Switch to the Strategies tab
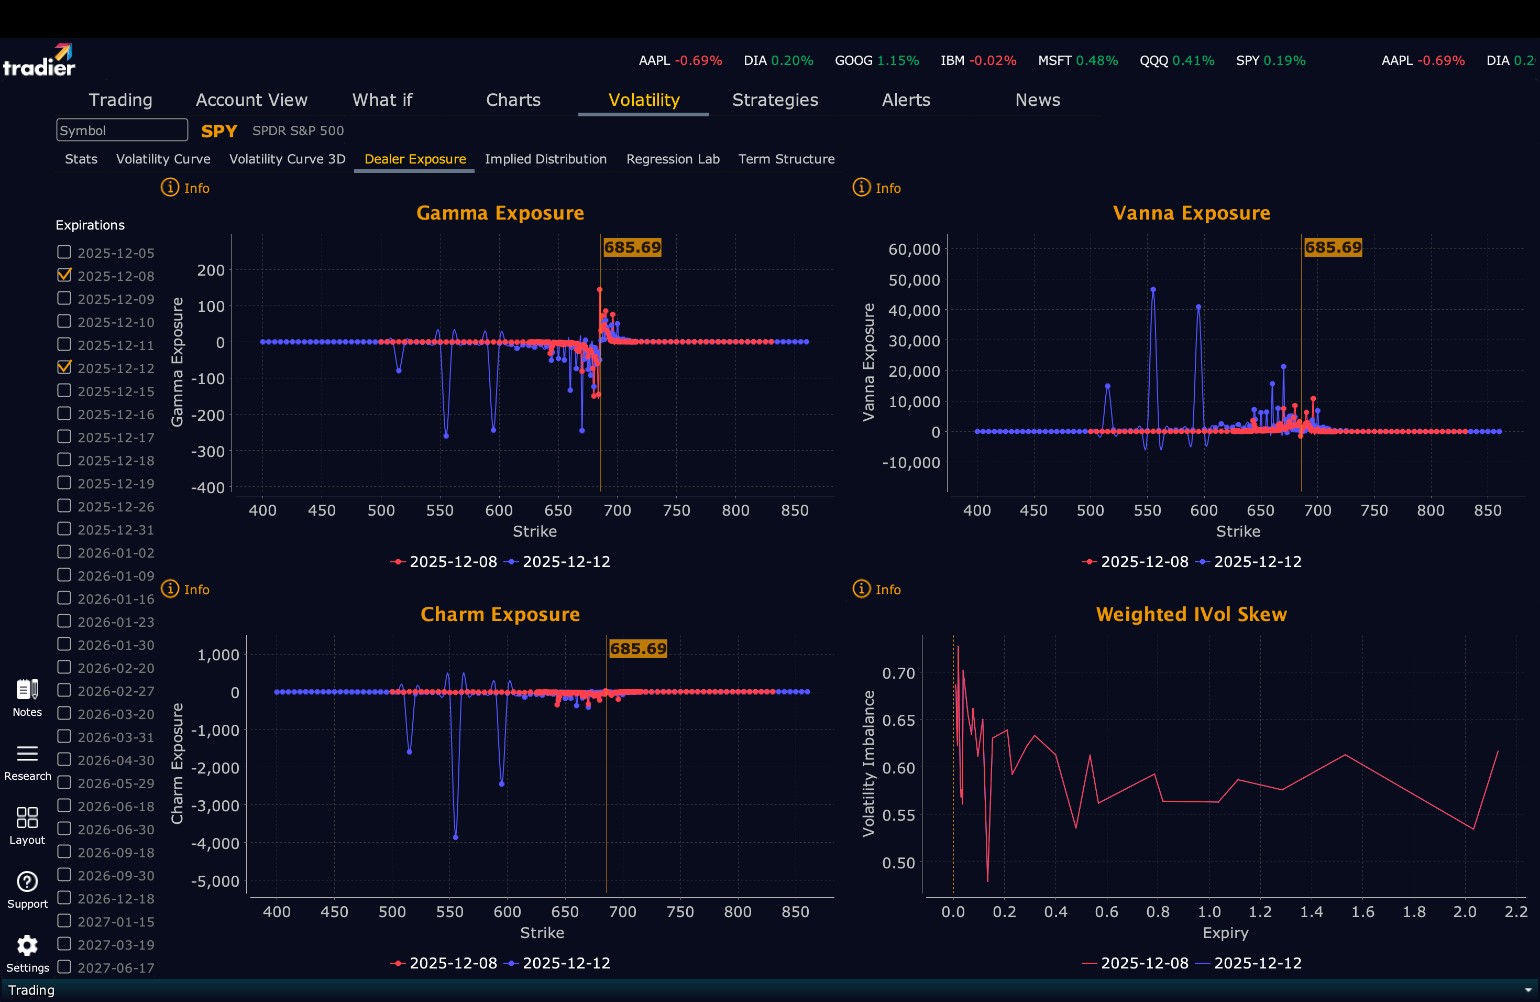The width and height of the screenshot is (1540, 1002). click(x=775, y=100)
